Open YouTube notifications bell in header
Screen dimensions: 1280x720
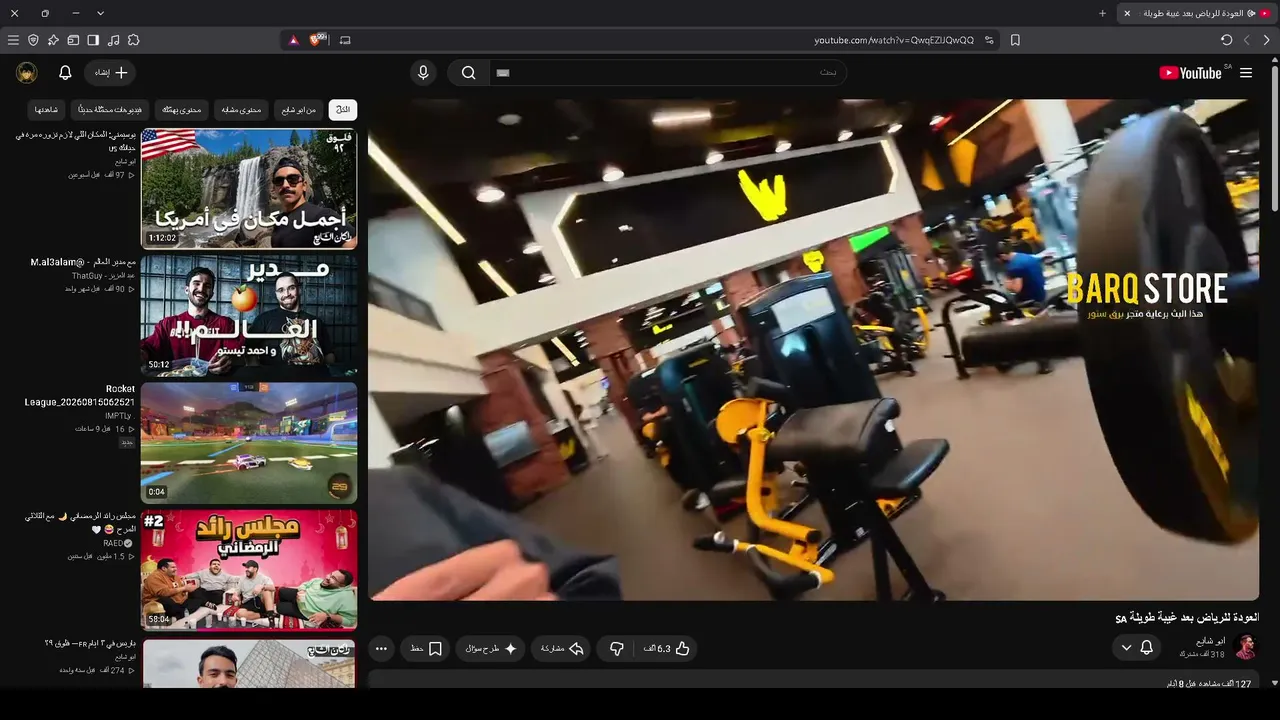tap(65, 73)
